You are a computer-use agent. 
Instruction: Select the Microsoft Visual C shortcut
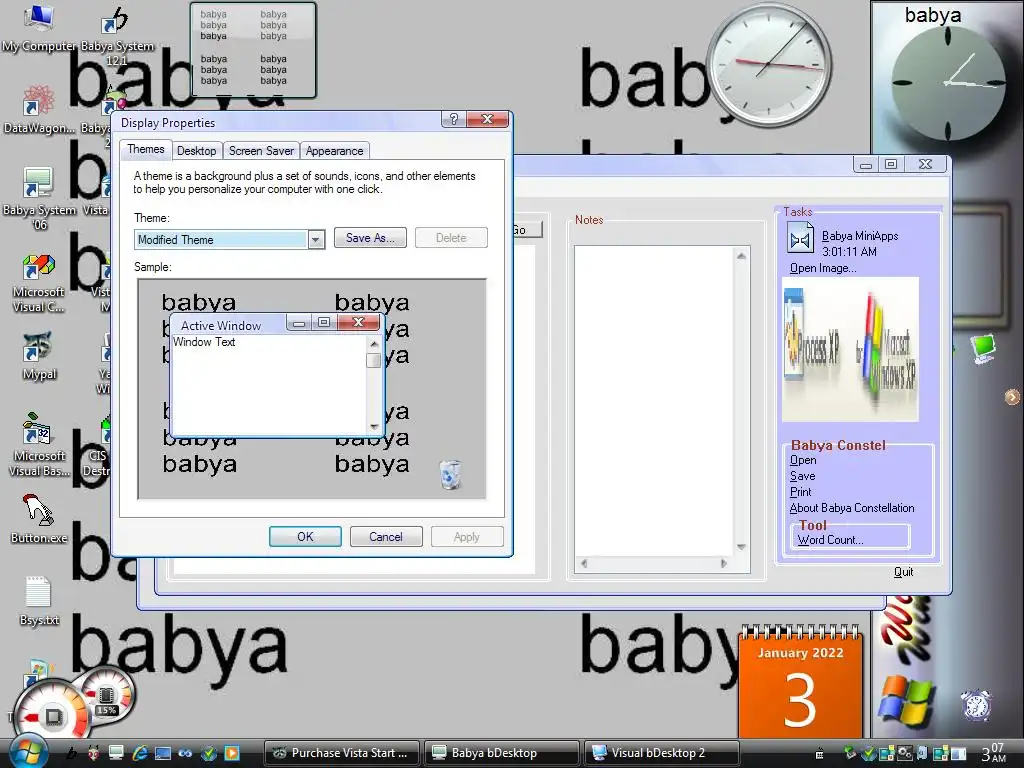point(39,283)
